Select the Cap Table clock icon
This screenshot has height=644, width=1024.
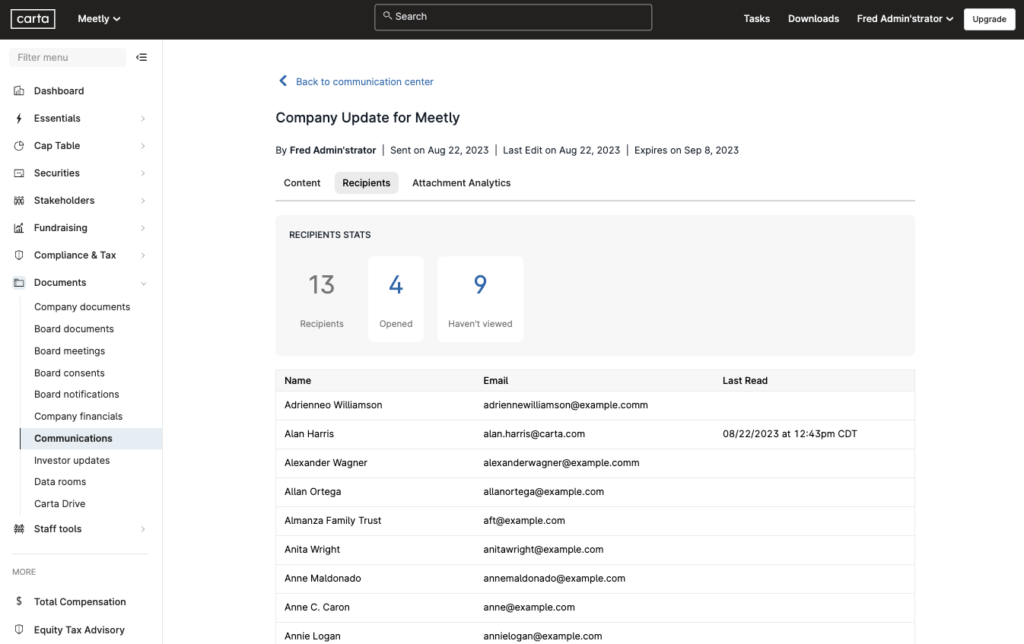pos(18,145)
